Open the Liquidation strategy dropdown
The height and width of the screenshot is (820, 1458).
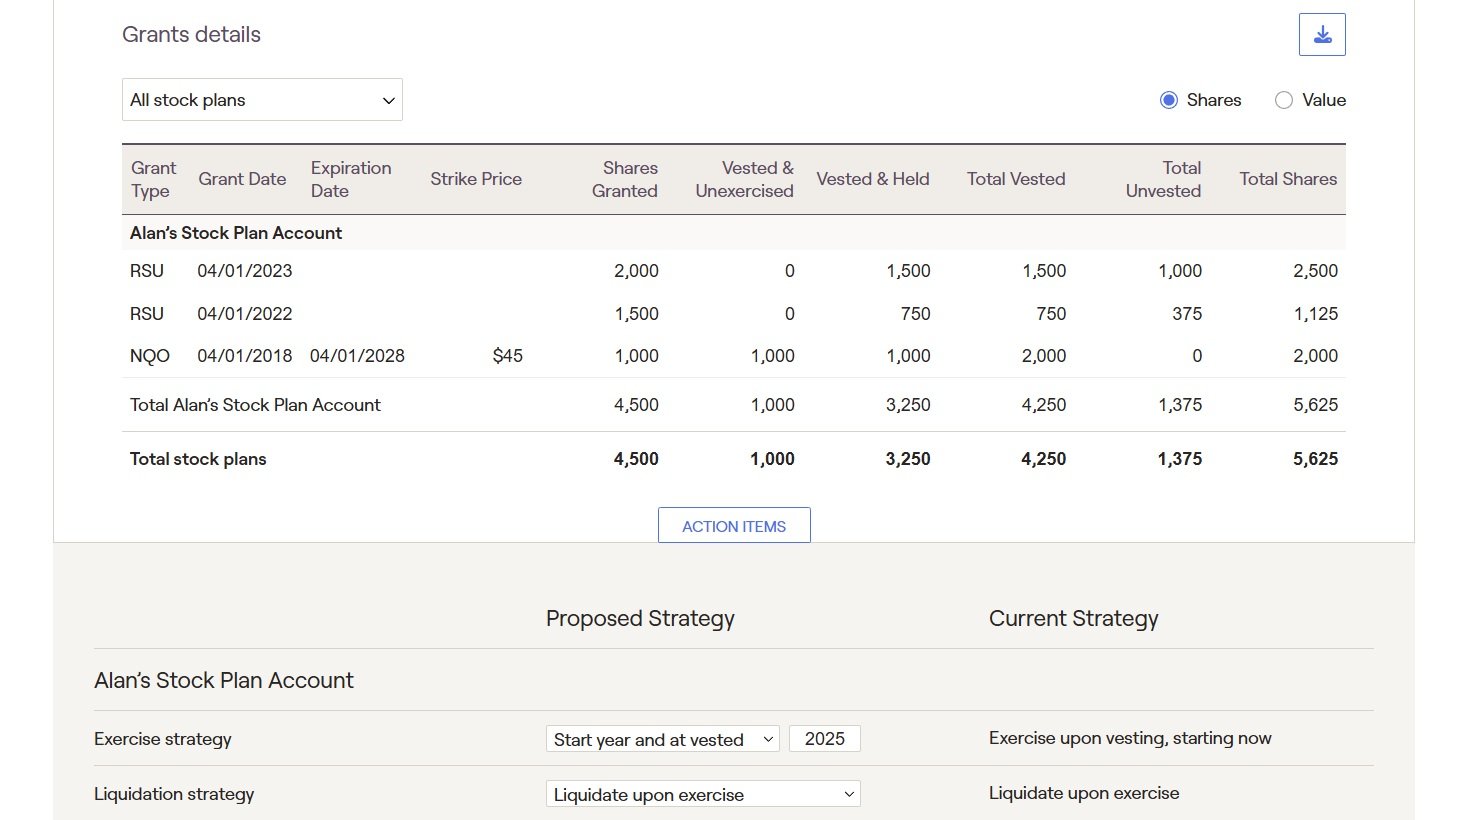point(703,794)
